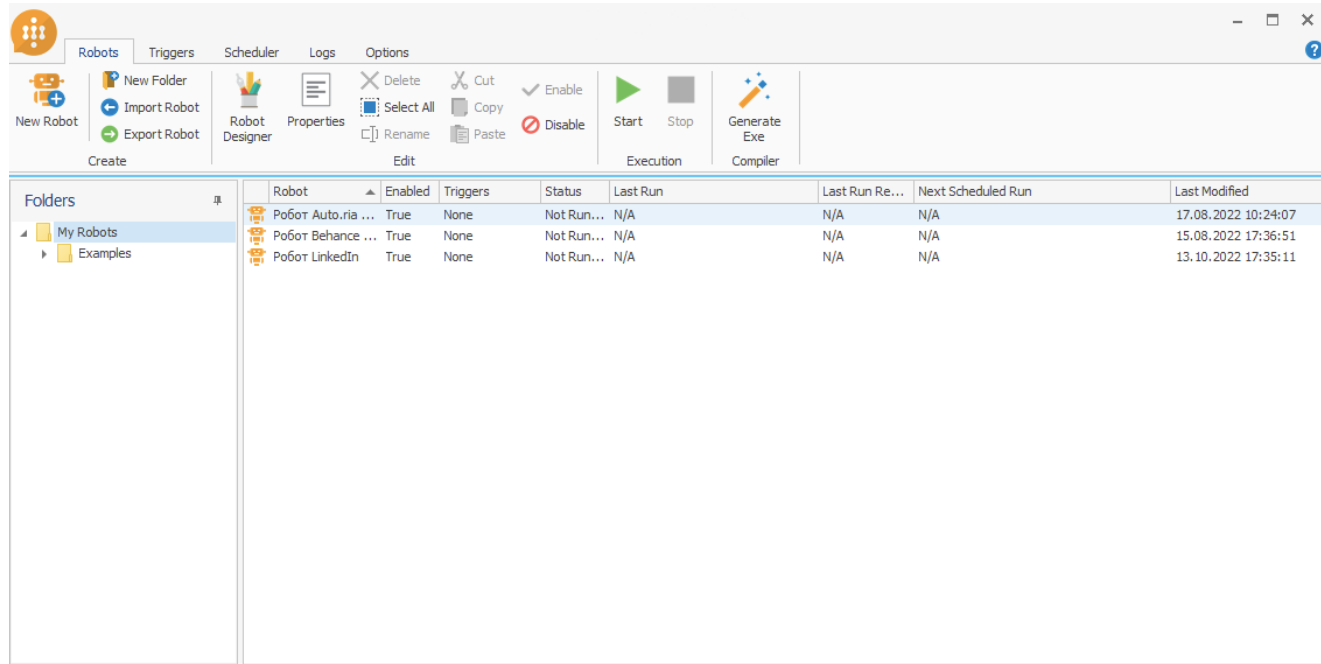Select the Examples folder
1321x664 pixels.
(105, 253)
